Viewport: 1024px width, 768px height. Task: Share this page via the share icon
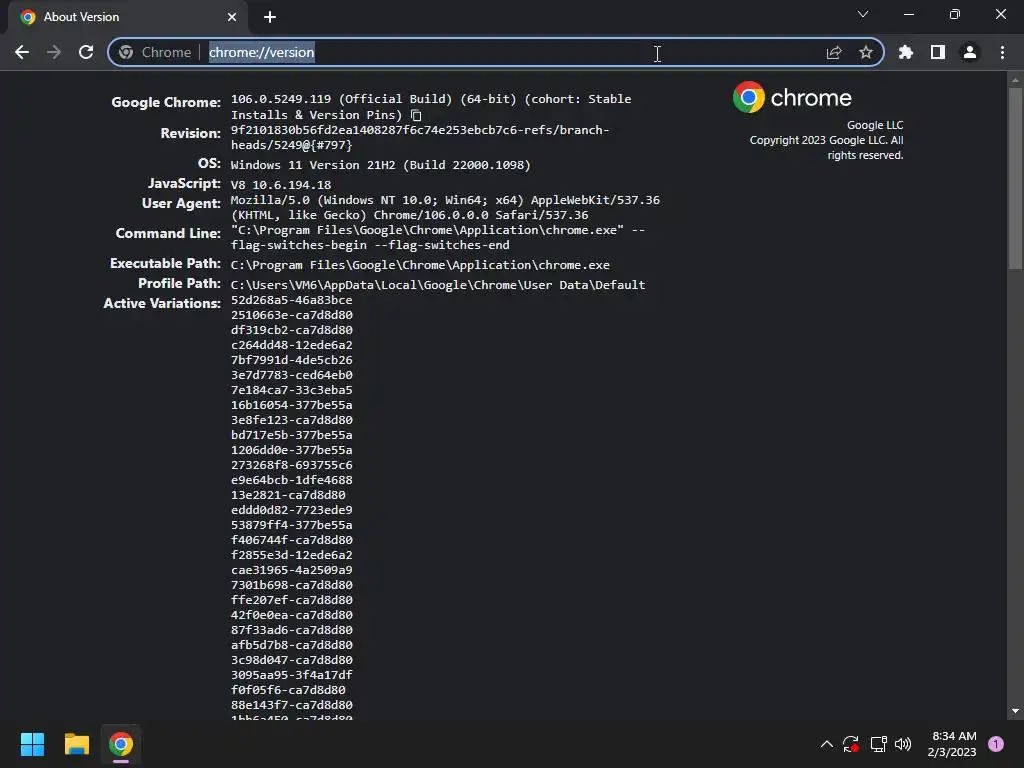(x=834, y=52)
